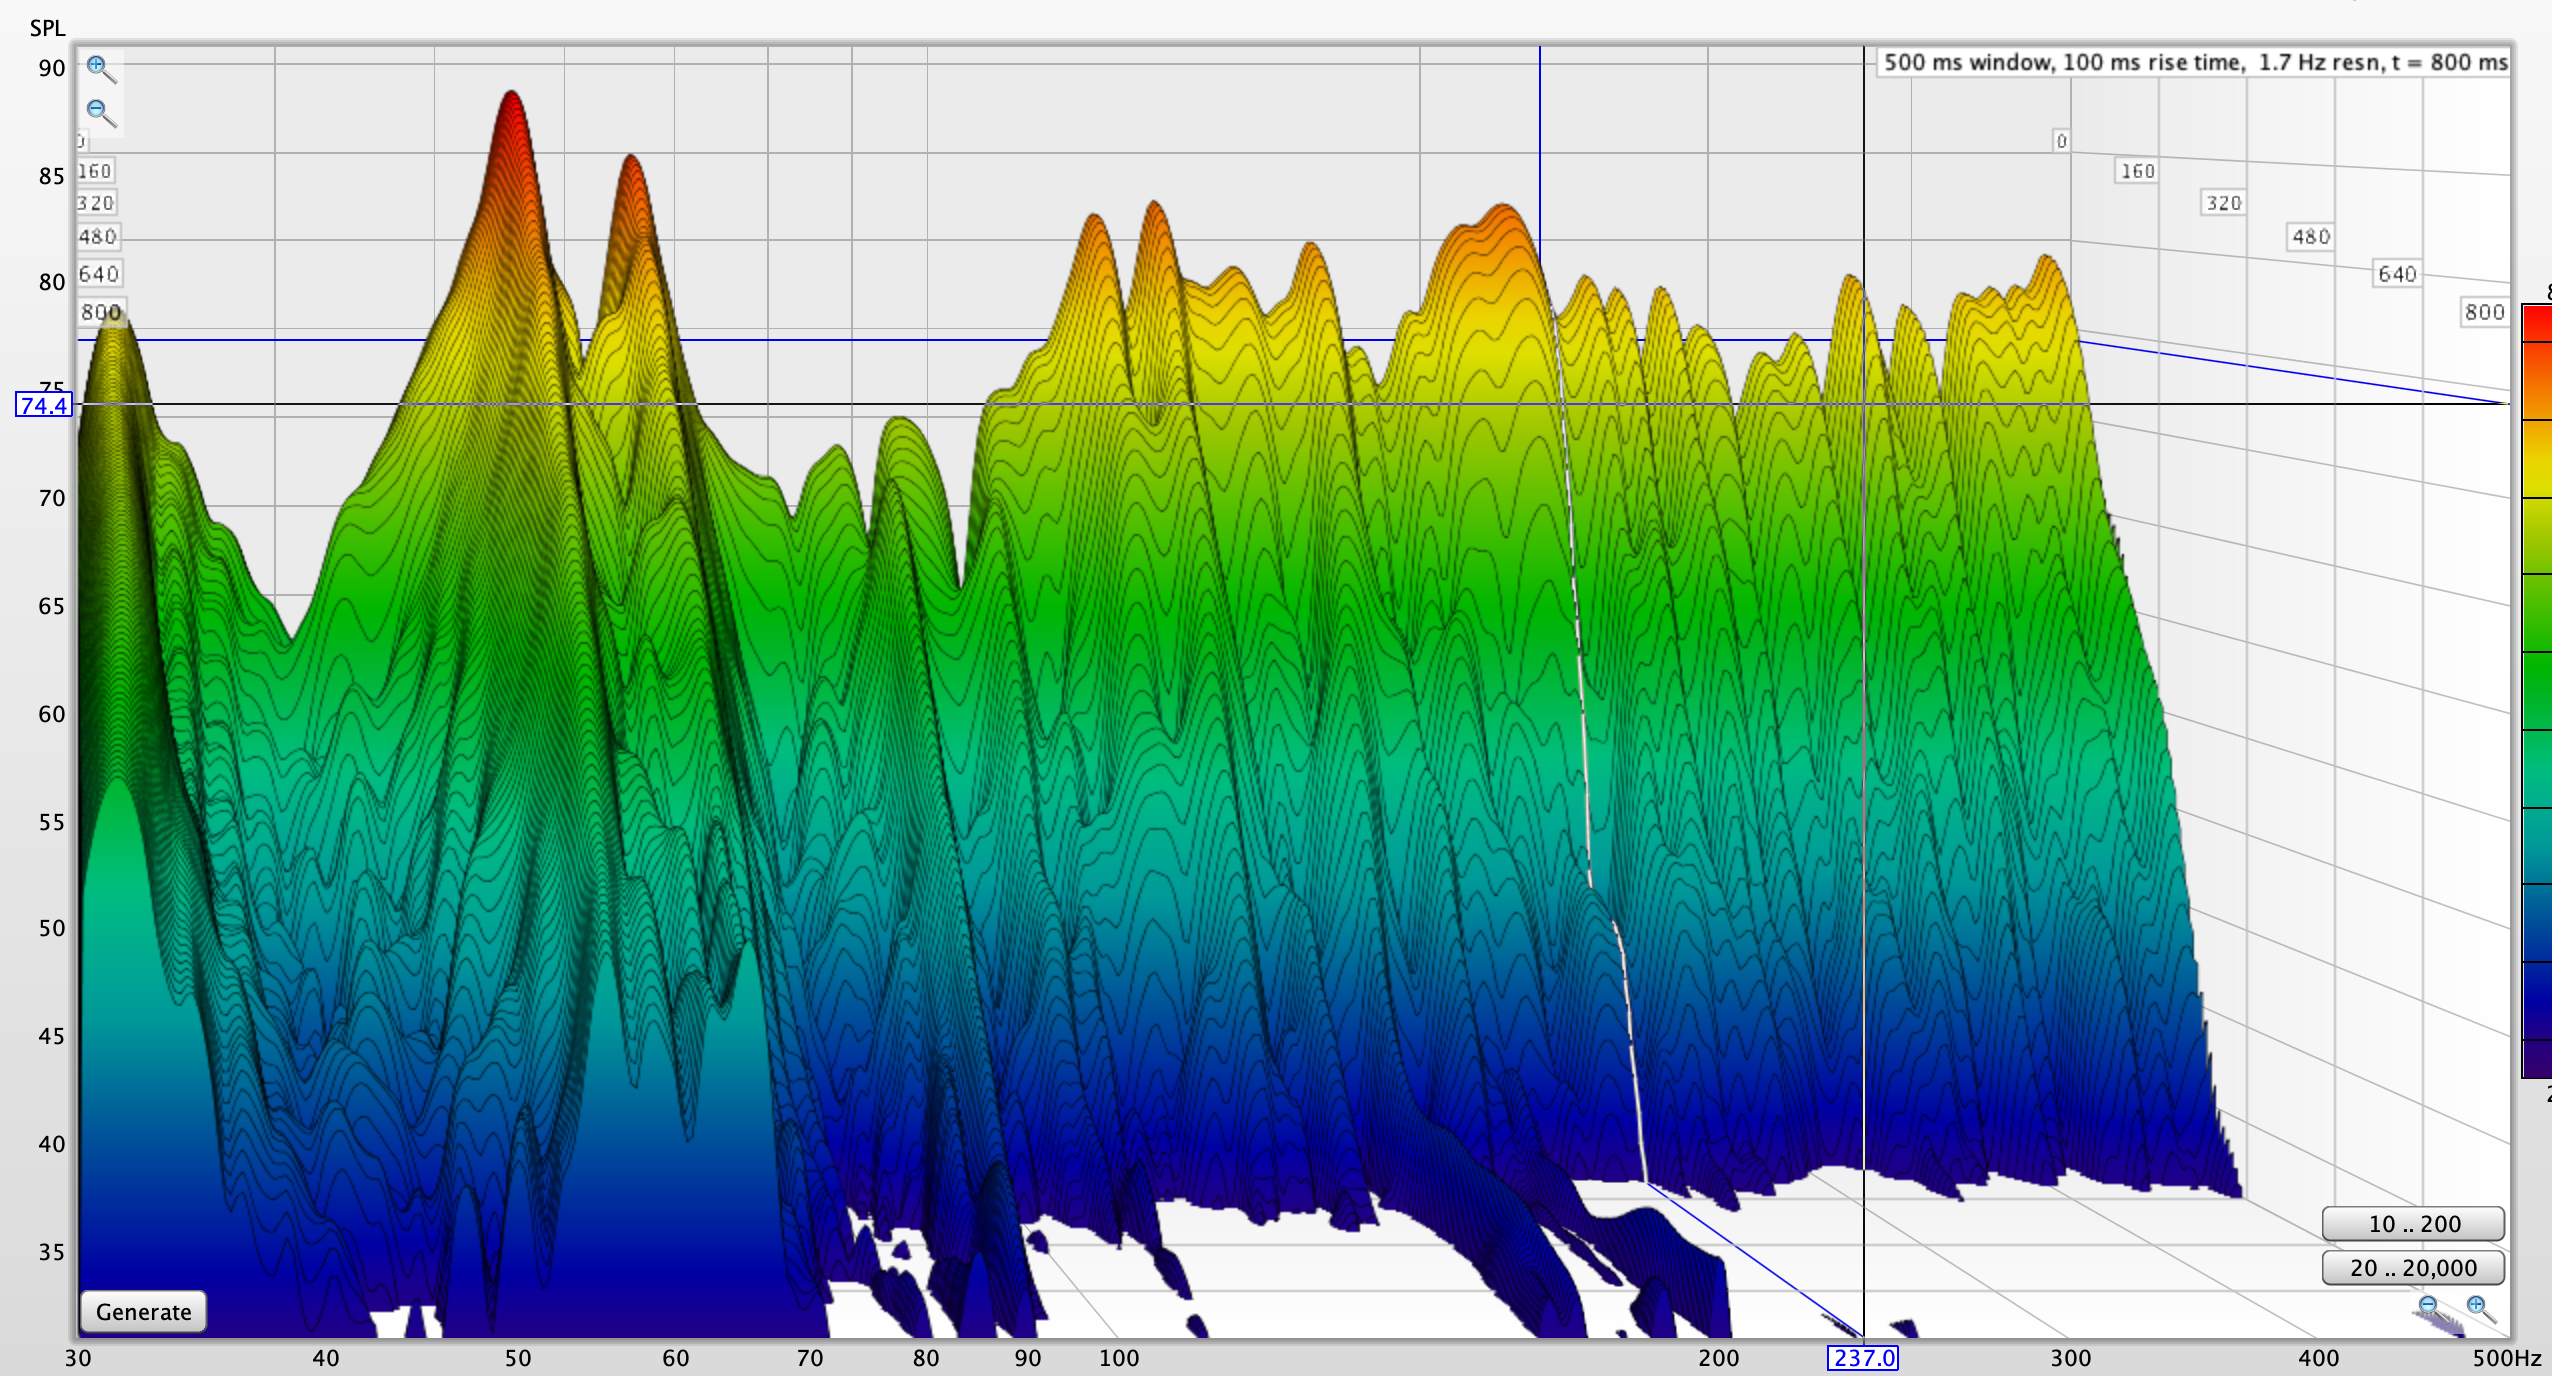
Task: Click the 90 tick on the SPL axis
Action: point(51,68)
